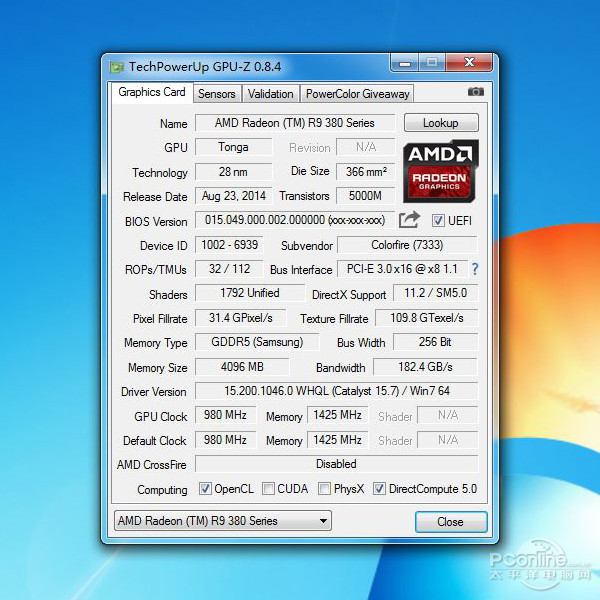The width and height of the screenshot is (600, 600).
Task: Click the GPU Clock value 980 MHz
Action: 225,415
